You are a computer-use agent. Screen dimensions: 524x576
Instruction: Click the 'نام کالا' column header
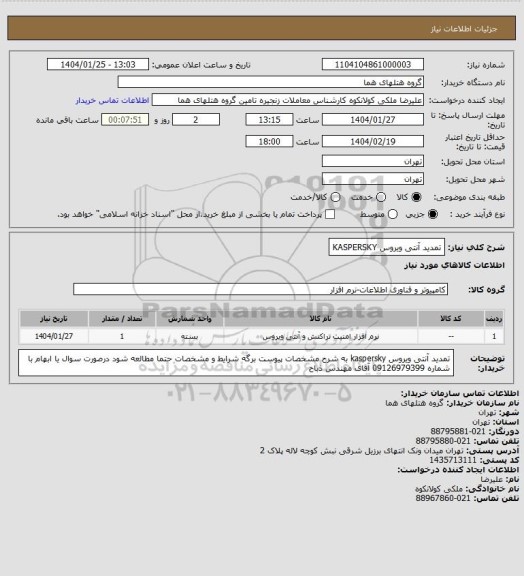tap(320, 318)
